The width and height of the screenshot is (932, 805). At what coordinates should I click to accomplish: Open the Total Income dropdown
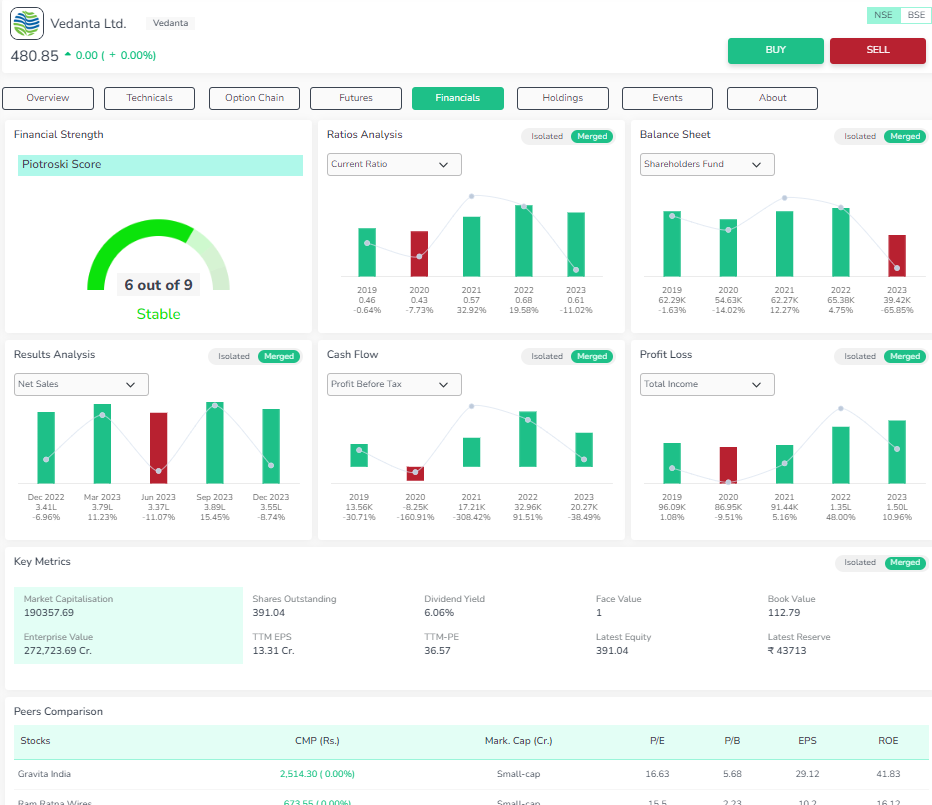706,384
